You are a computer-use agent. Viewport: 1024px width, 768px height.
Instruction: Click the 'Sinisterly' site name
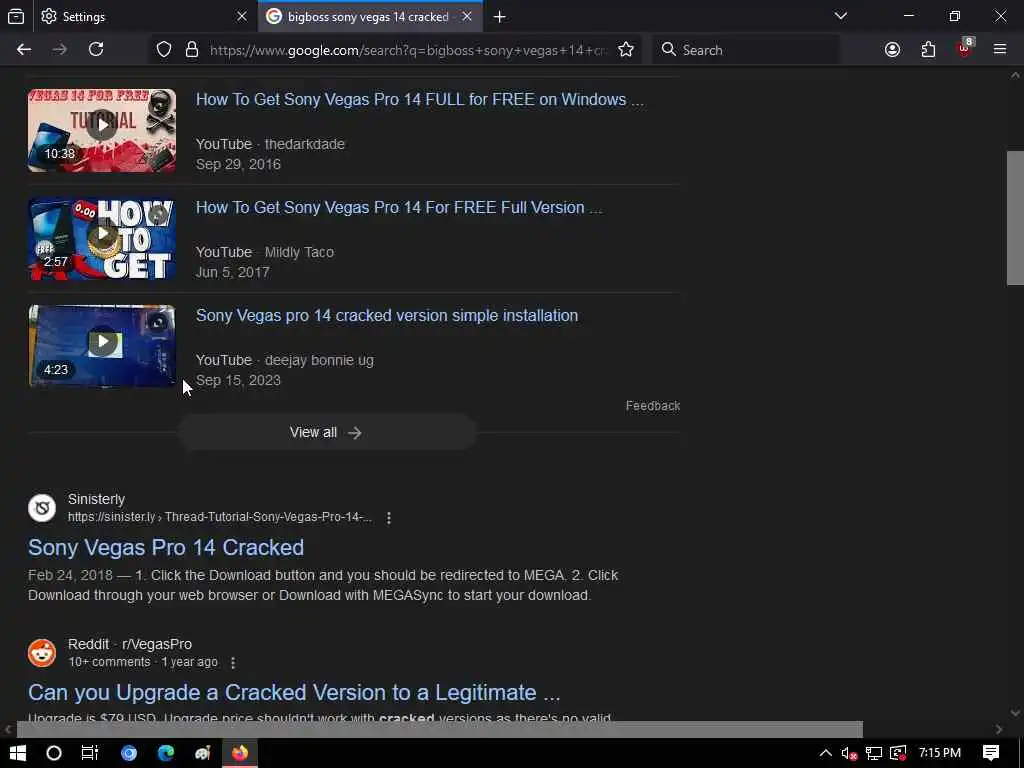[x=96, y=499]
